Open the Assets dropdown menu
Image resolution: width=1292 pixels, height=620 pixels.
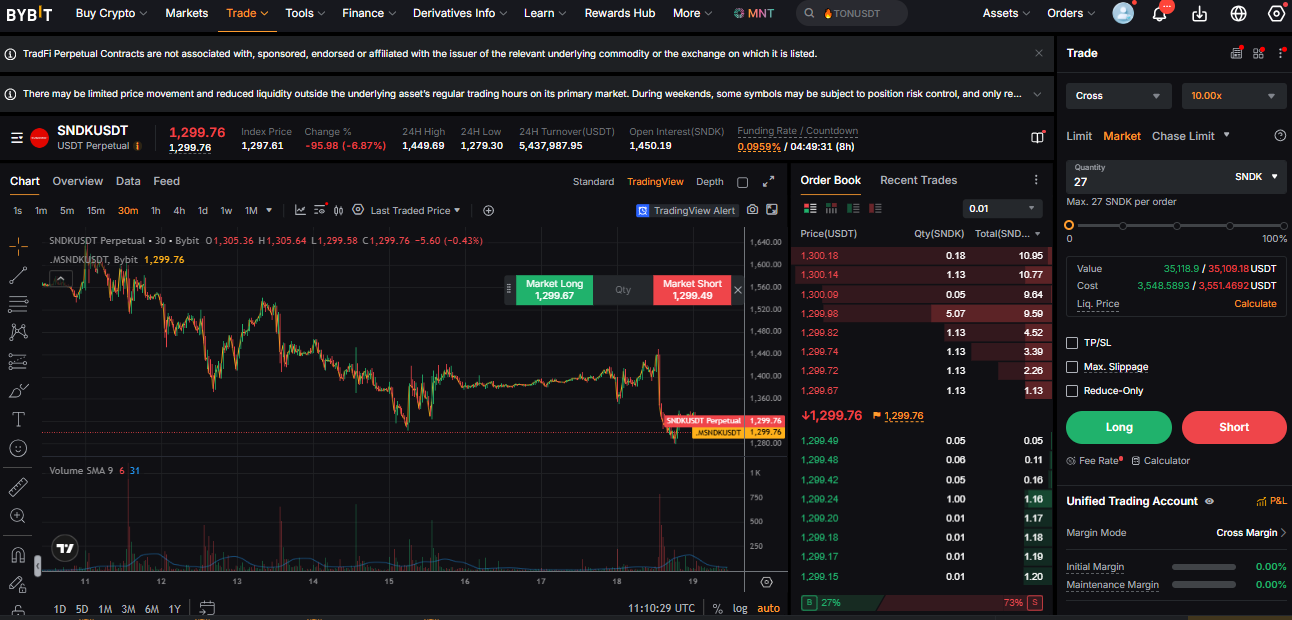click(1007, 13)
